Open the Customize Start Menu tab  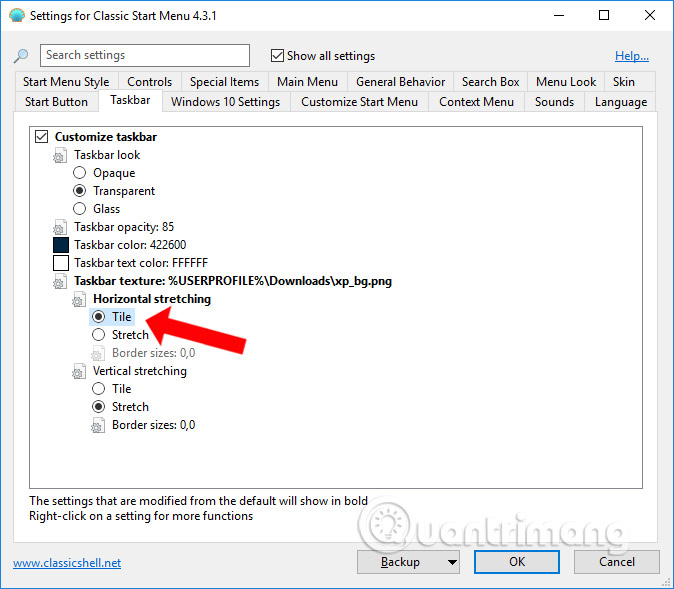pos(359,102)
